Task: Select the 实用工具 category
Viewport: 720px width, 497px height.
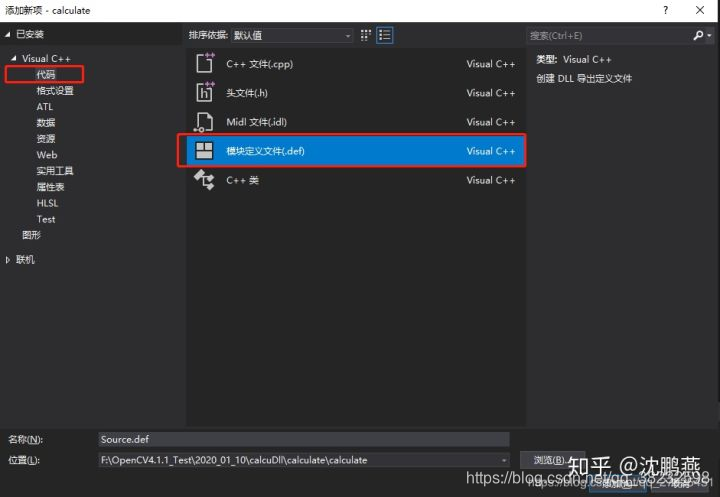Action: pos(55,171)
